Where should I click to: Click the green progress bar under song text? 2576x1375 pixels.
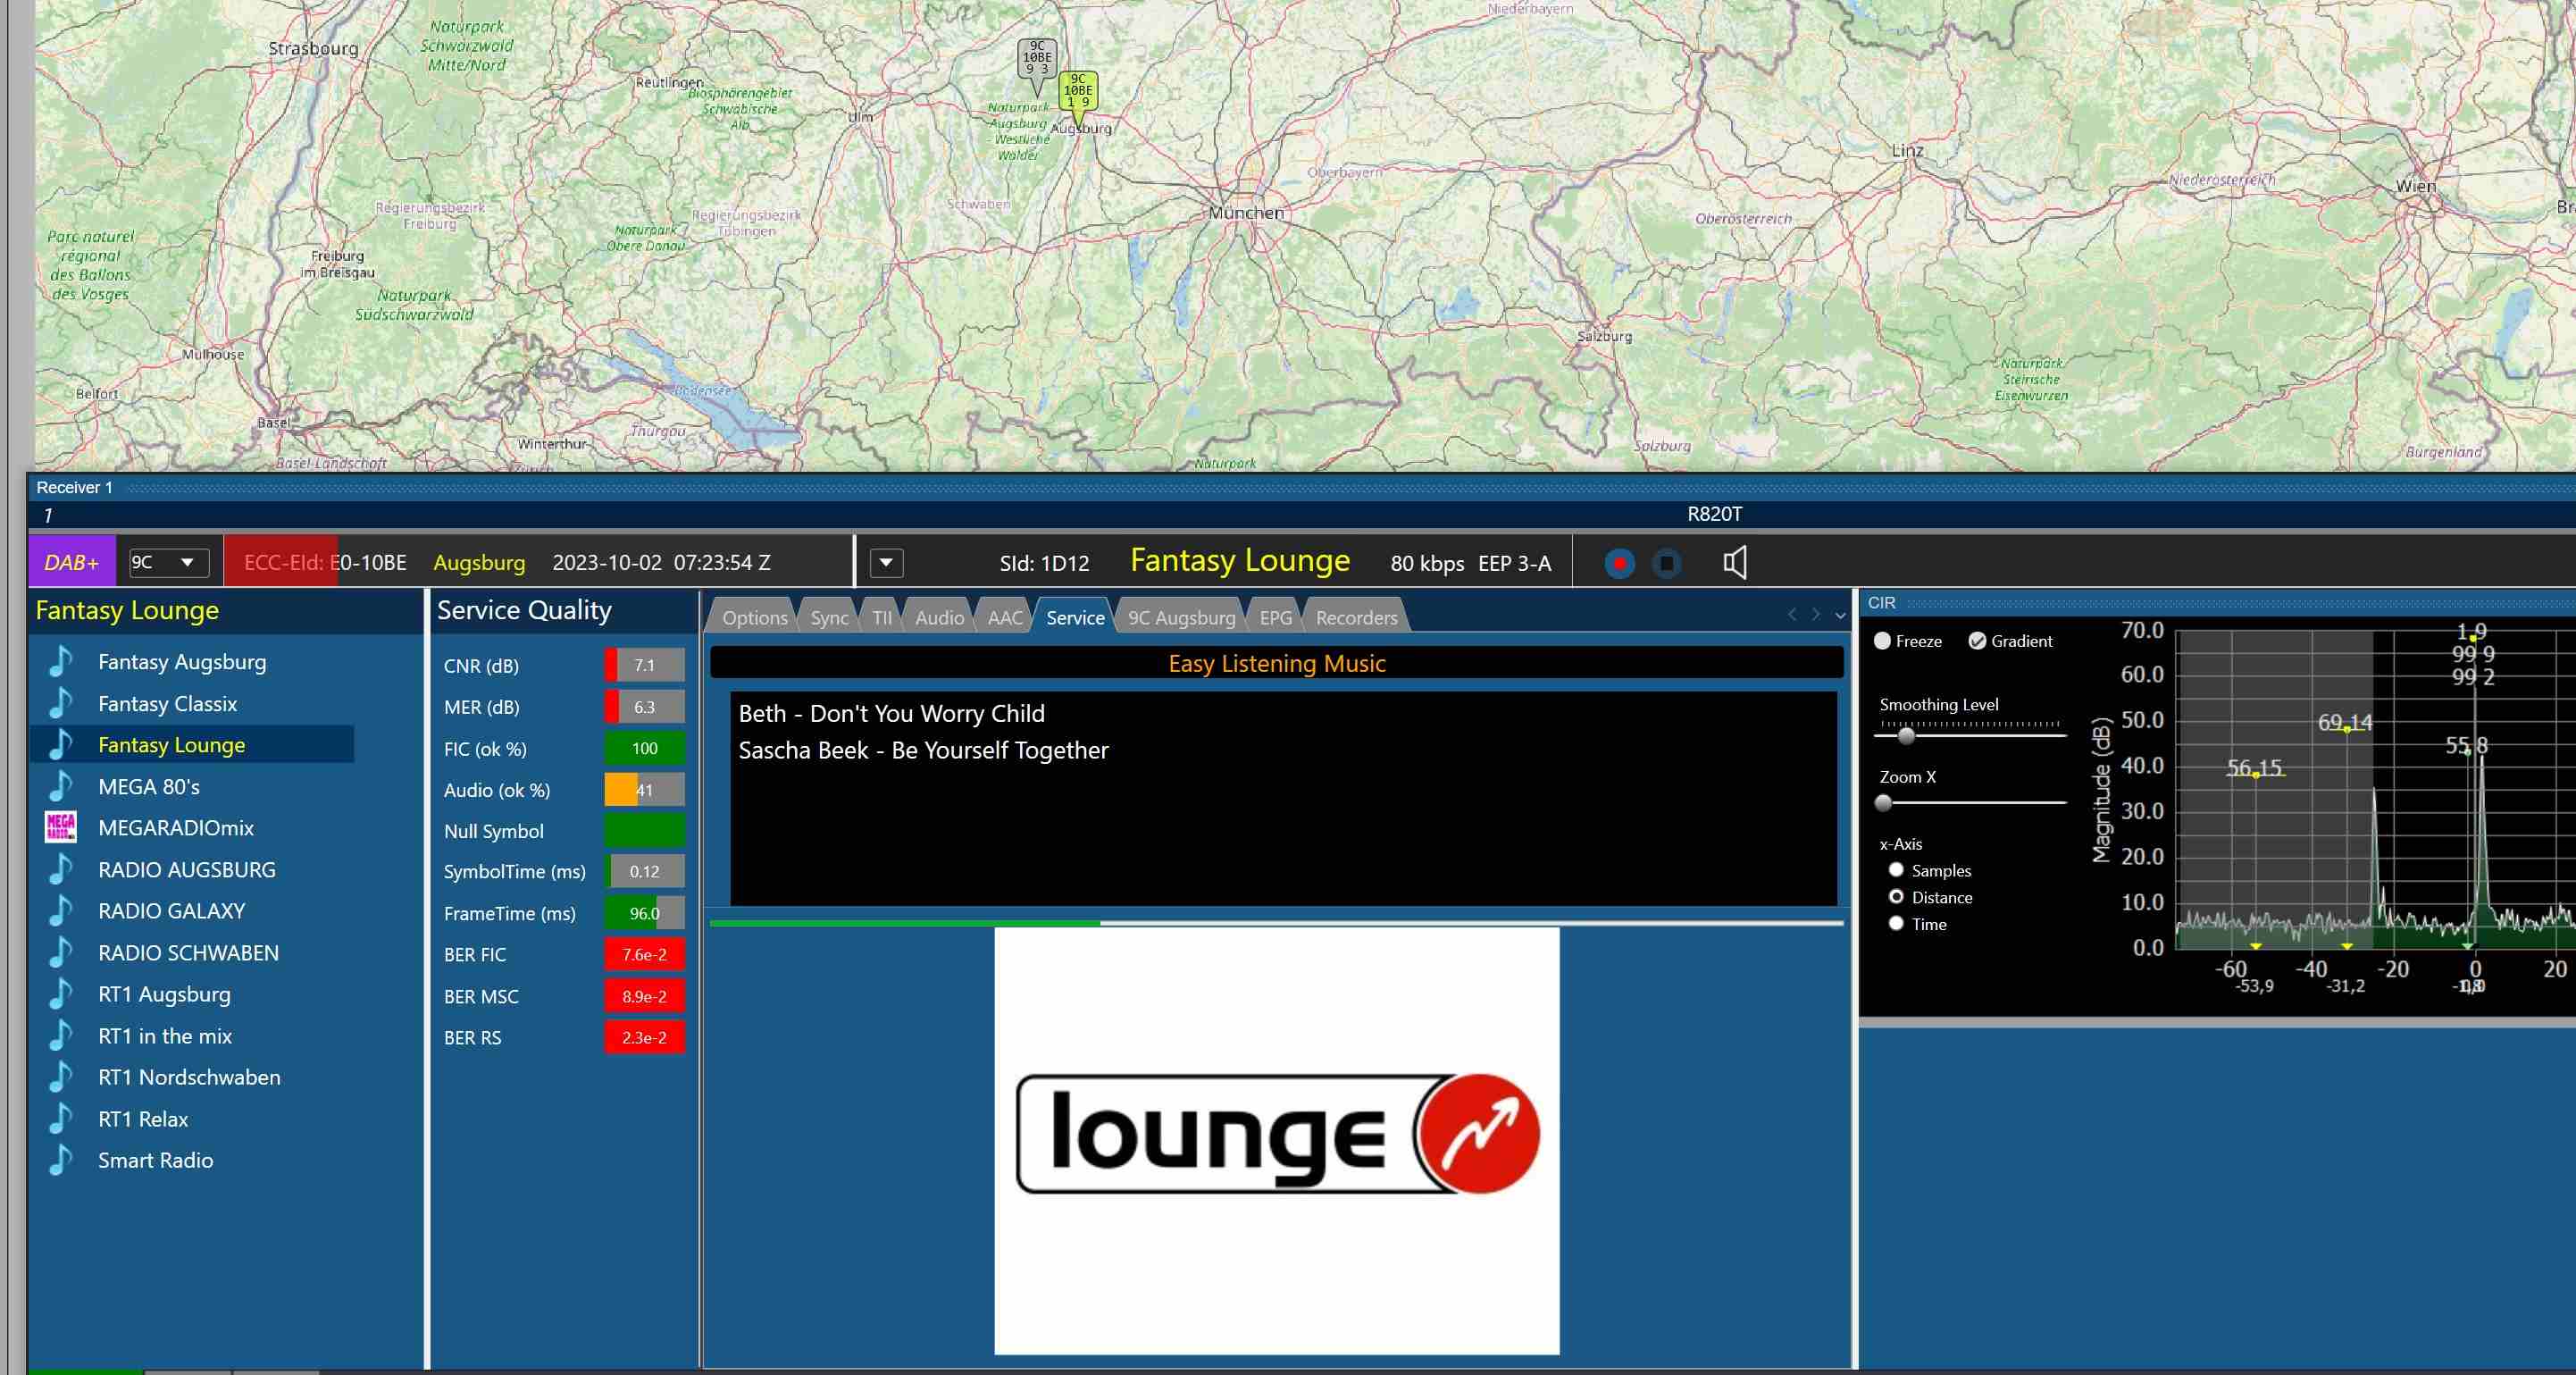[904, 923]
